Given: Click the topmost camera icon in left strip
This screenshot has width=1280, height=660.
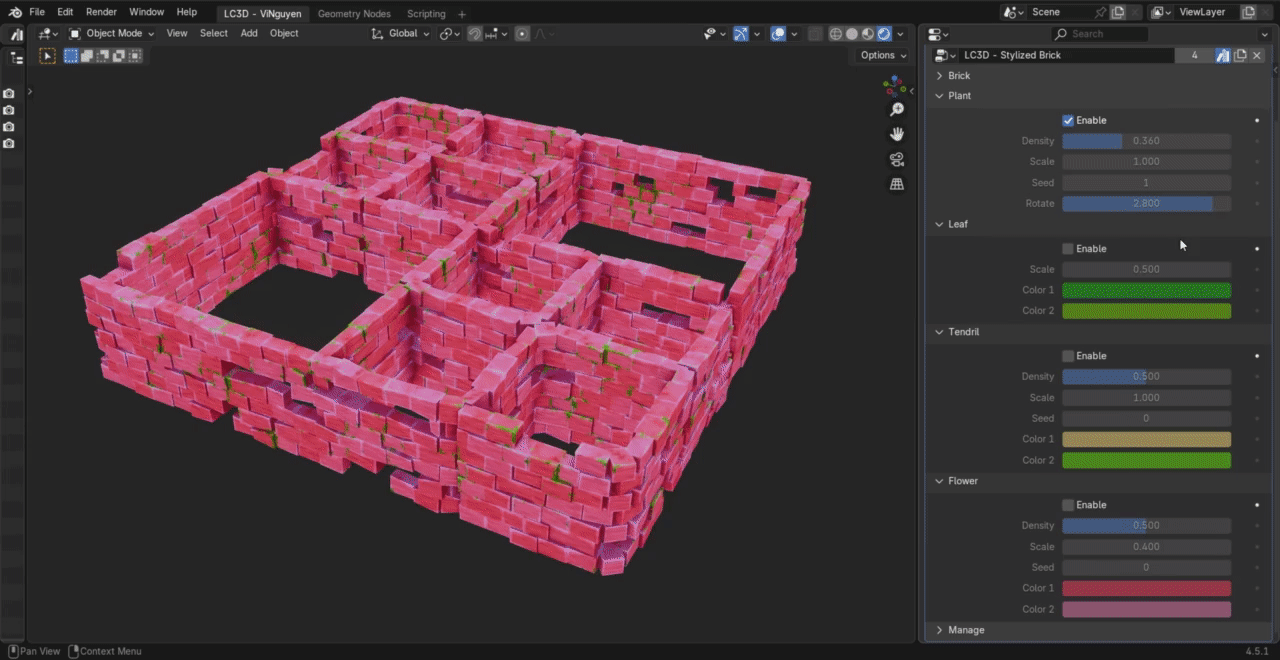Looking at the screenshot, I should click(9, 93).
